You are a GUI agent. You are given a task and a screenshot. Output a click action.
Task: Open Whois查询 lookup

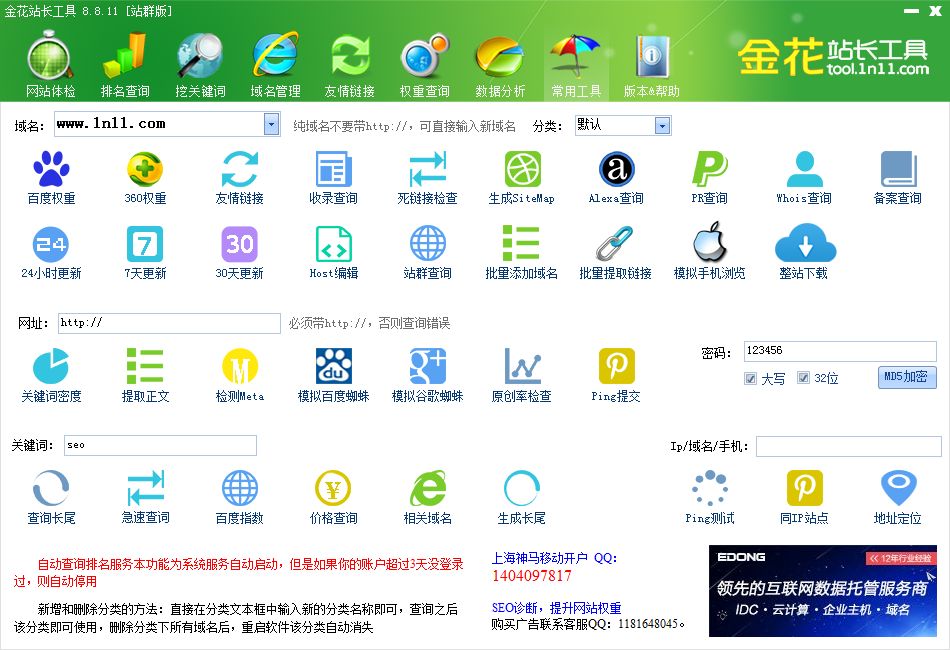[804, 170]
